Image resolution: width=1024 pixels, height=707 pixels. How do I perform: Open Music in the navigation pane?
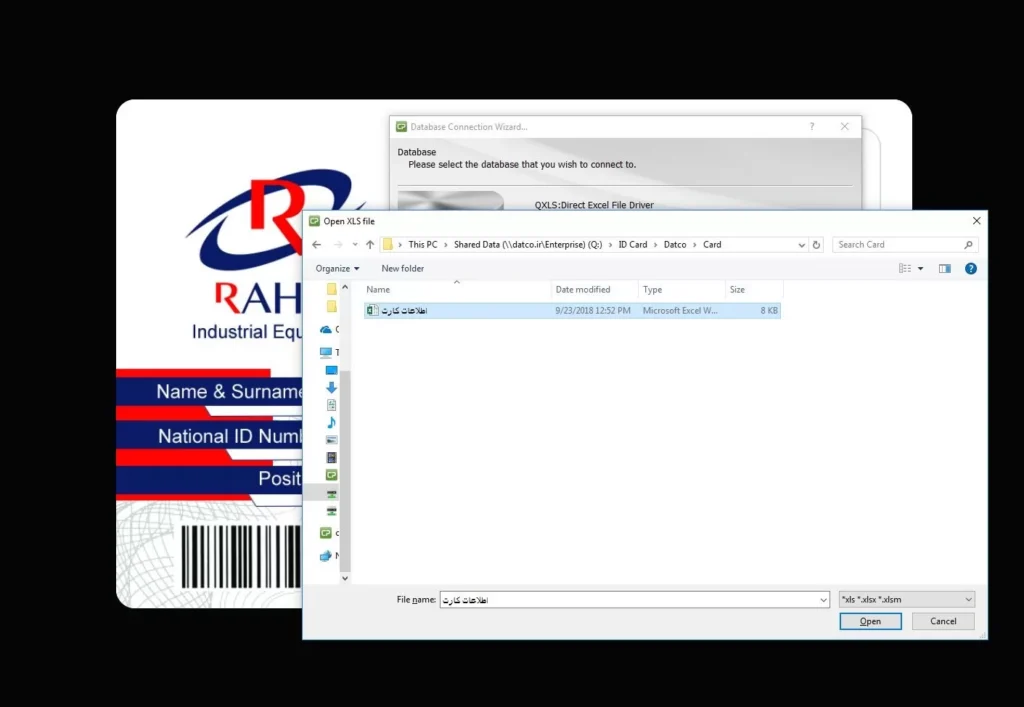click(331, 423)
